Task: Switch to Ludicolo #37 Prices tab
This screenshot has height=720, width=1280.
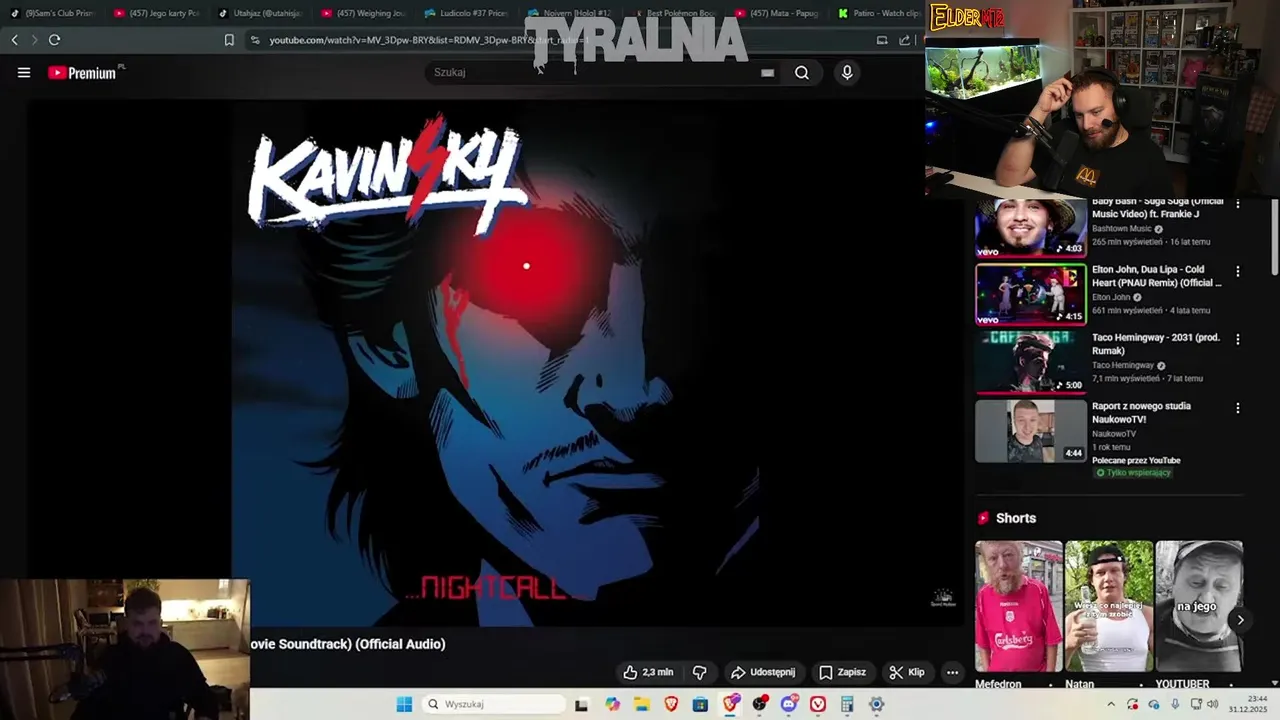Action: click(x=466, y=13)
